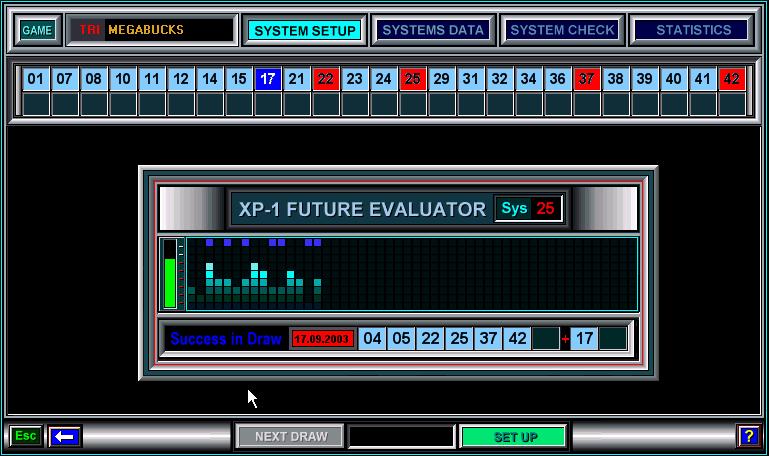Select number 01 in the number row
Screen dimensions: 769x456
coord(35,78)
